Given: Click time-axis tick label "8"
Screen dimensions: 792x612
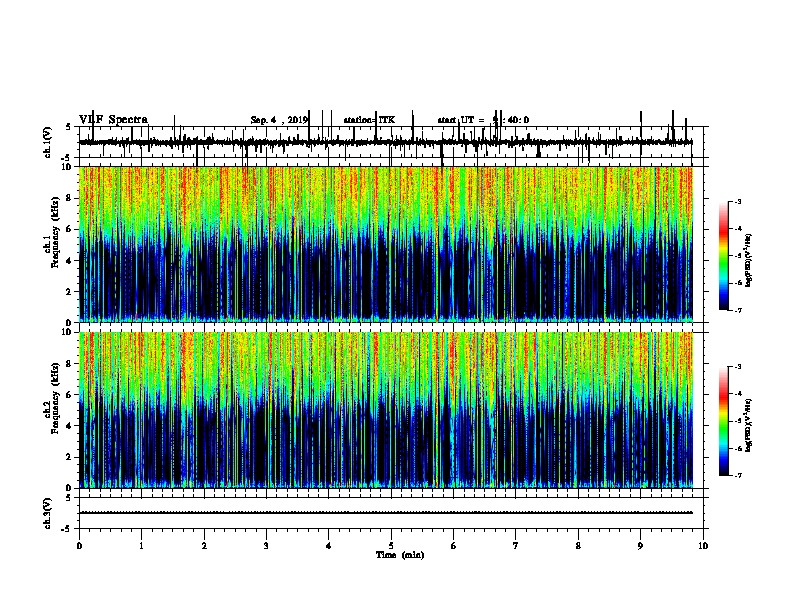Looking at the screenshot, I should click(x=578, y=546).
